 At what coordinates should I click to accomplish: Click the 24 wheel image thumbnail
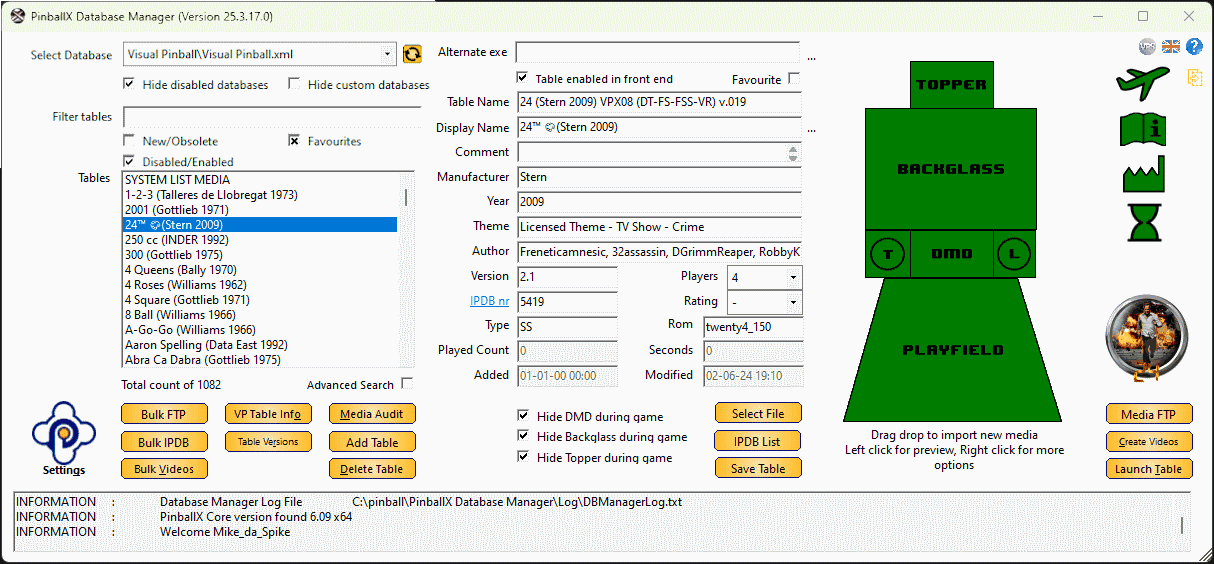[1147, 340]
